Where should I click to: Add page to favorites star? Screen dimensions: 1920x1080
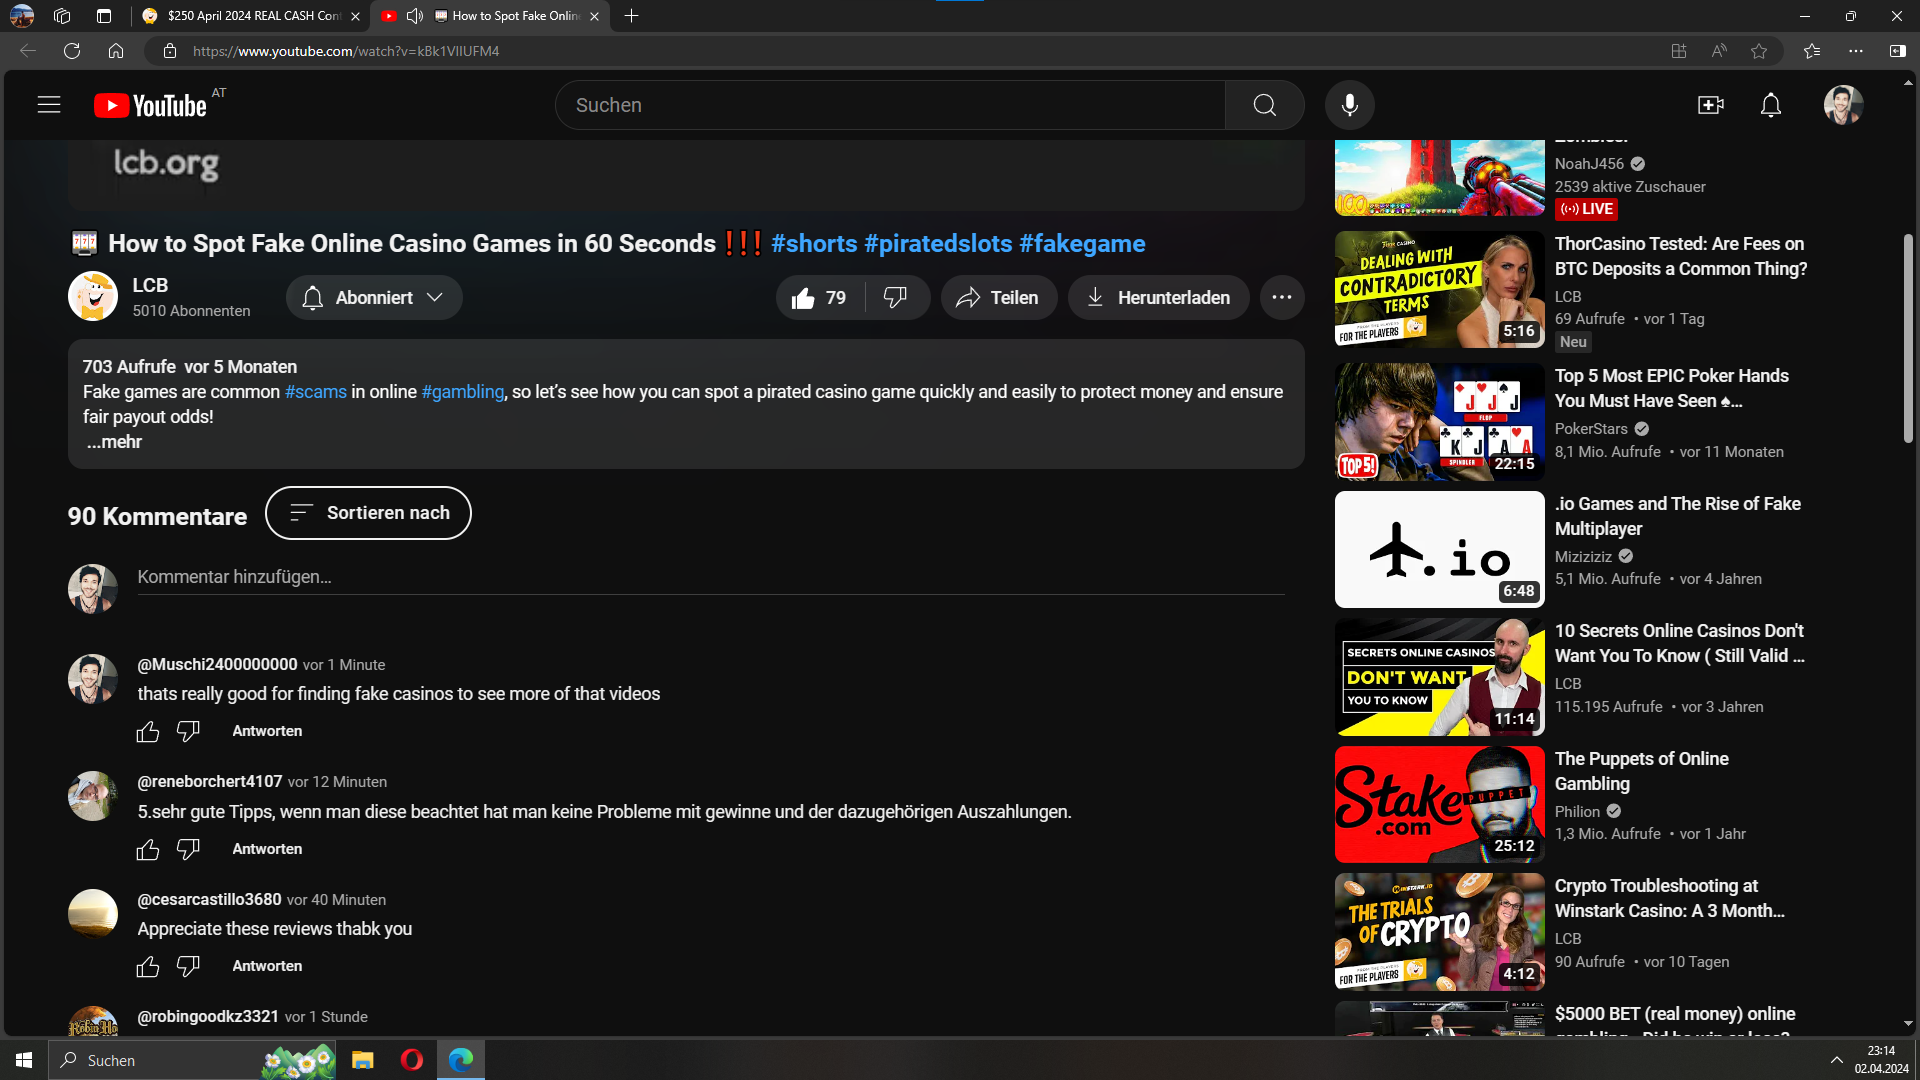1759,51
